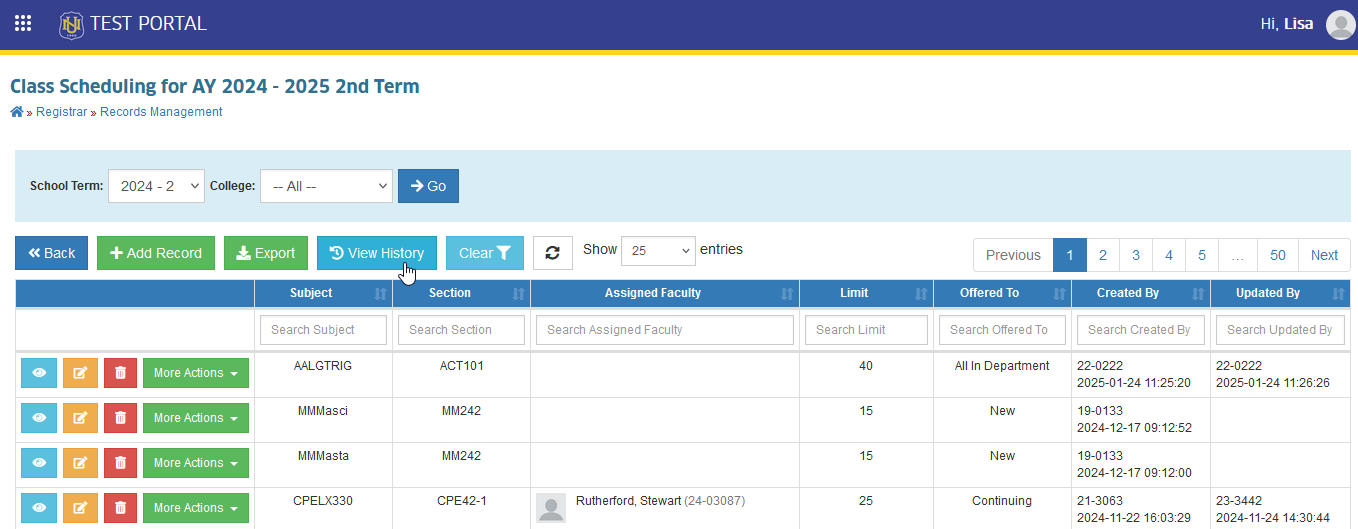The height and width of the screenshot is (529, 1358).
Task: Export the class schedule table
Action: tap(266, 253)
